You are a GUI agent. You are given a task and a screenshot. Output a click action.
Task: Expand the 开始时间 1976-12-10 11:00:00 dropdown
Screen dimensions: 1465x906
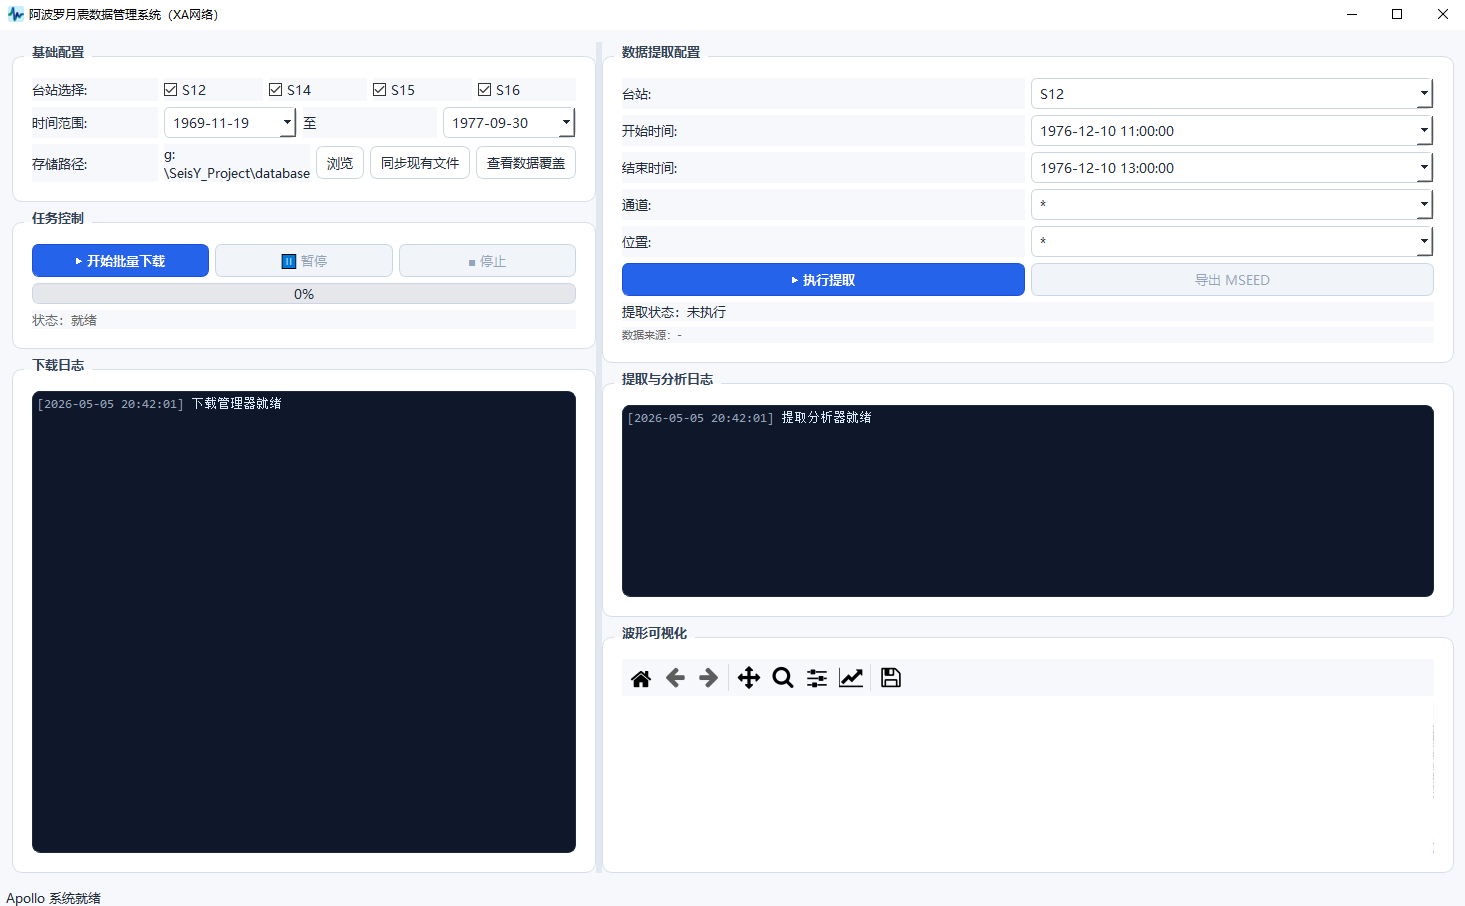point(1424,131)
